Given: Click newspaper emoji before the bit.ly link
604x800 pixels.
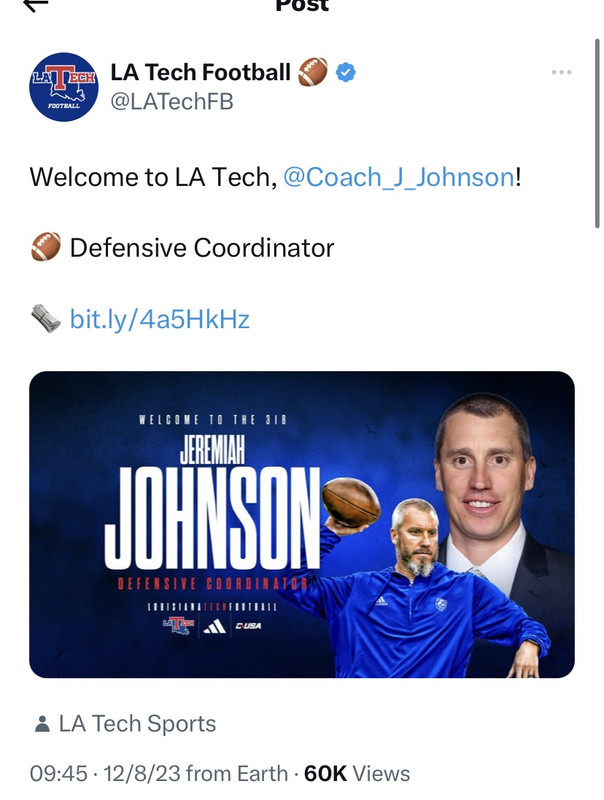Looking at the screenshot, I should pos(46,319).
